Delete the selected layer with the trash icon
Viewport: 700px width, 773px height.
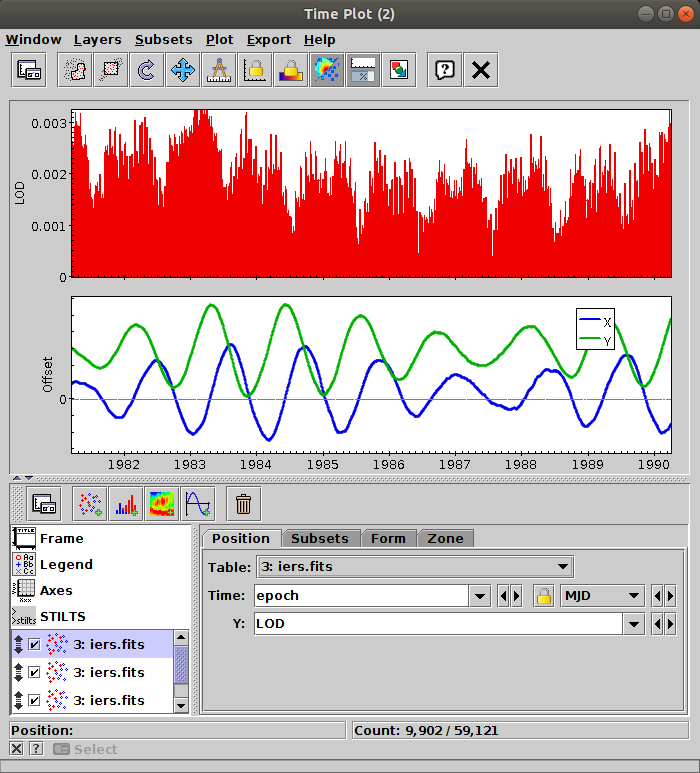tap(242, 504)
